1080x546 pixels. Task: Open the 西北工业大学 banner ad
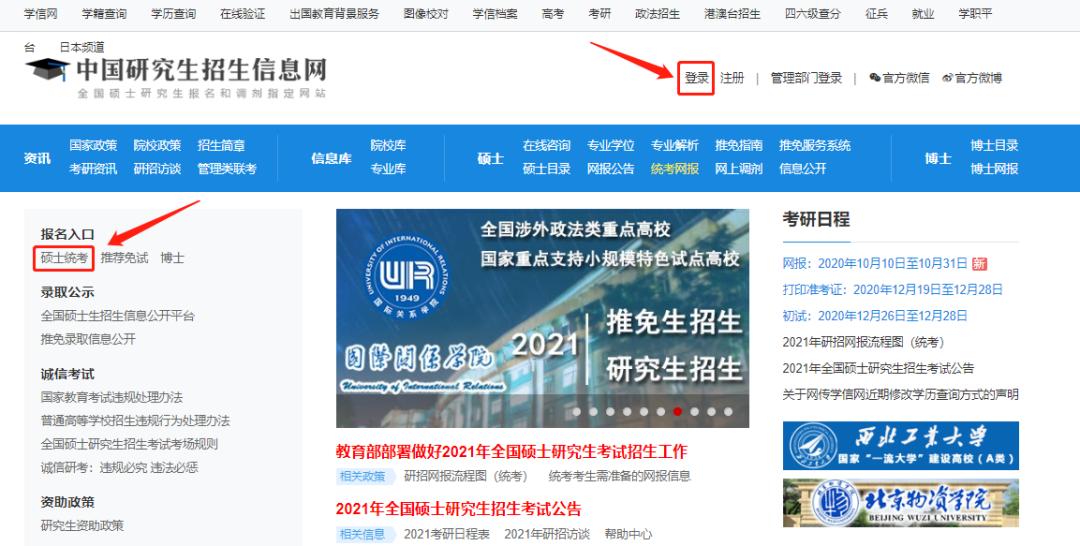coord(900,446)
